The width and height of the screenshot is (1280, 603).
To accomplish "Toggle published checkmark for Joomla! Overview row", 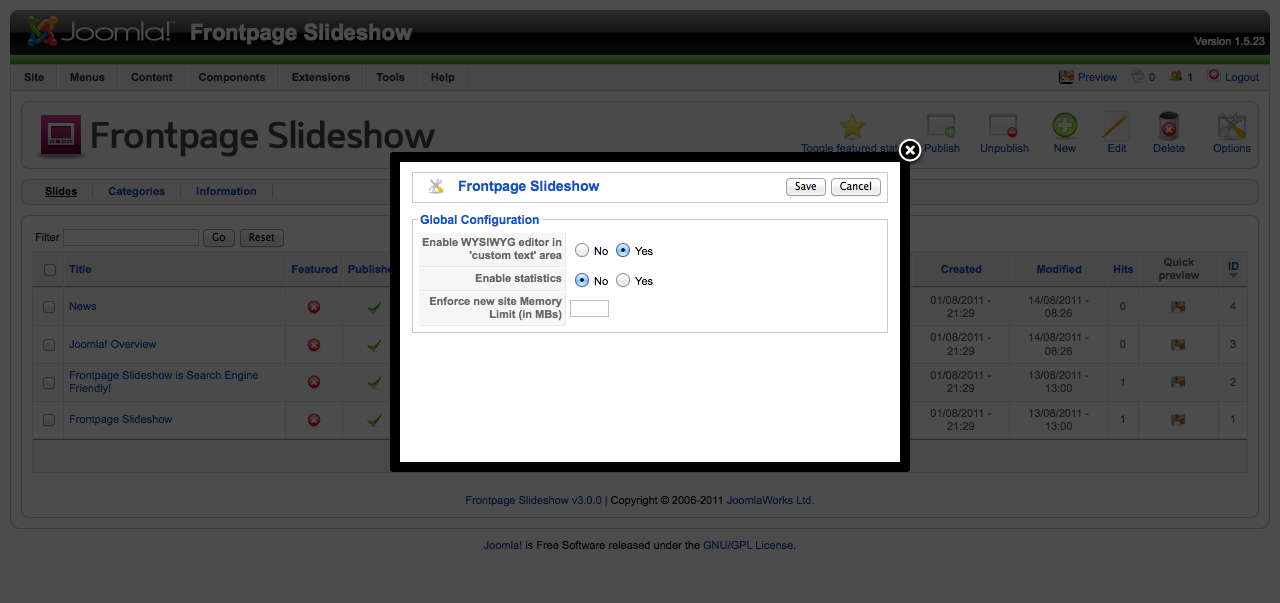I will point(374,345).
